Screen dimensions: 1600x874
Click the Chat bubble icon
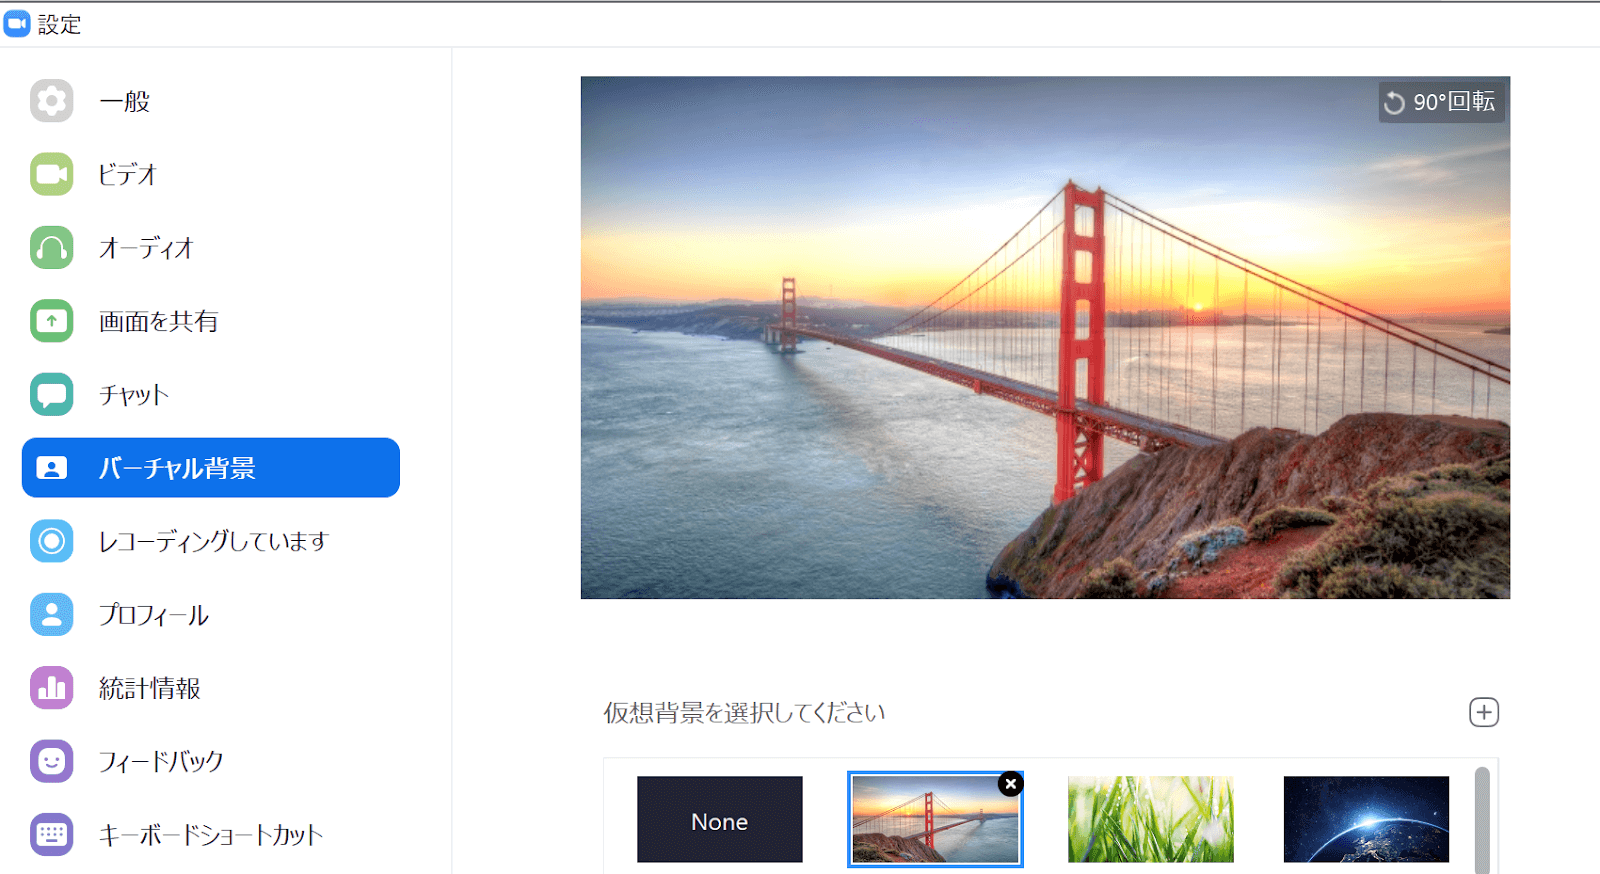[51, 394]
